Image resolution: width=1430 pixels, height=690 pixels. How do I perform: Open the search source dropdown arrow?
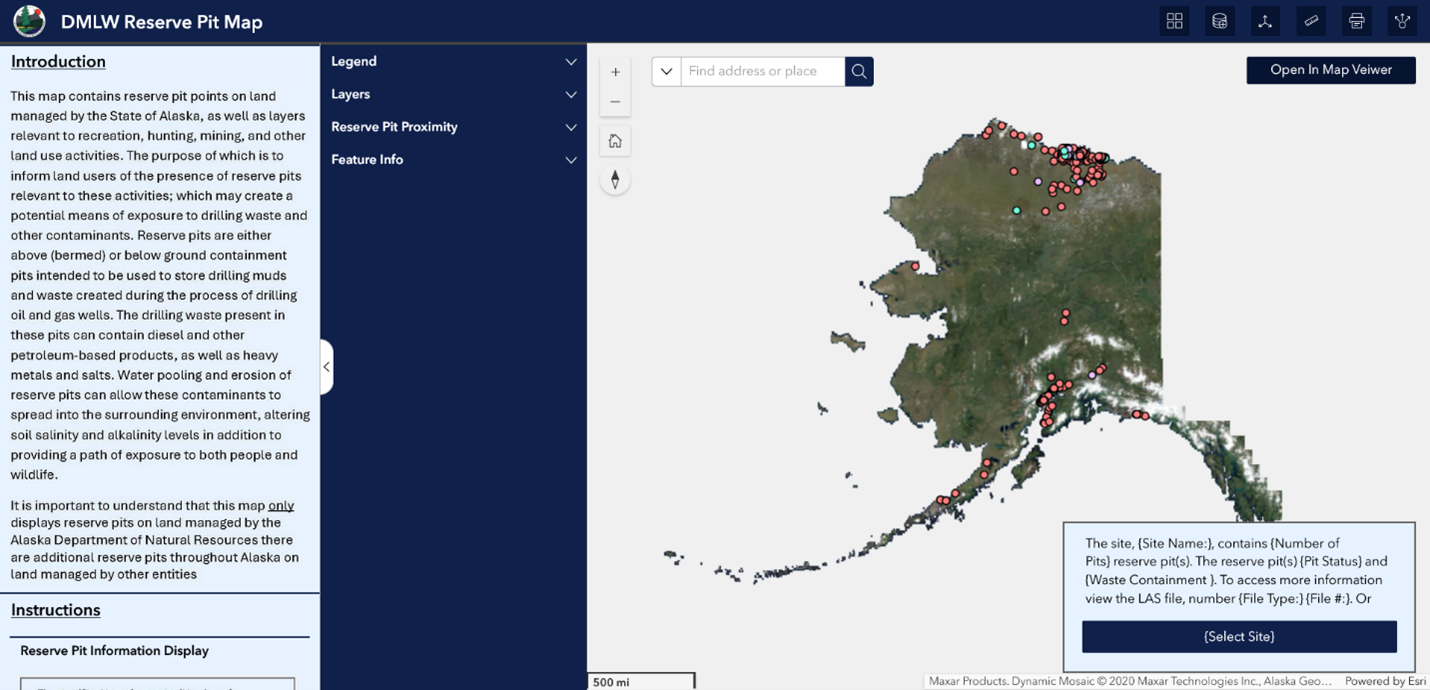[666, 71]
